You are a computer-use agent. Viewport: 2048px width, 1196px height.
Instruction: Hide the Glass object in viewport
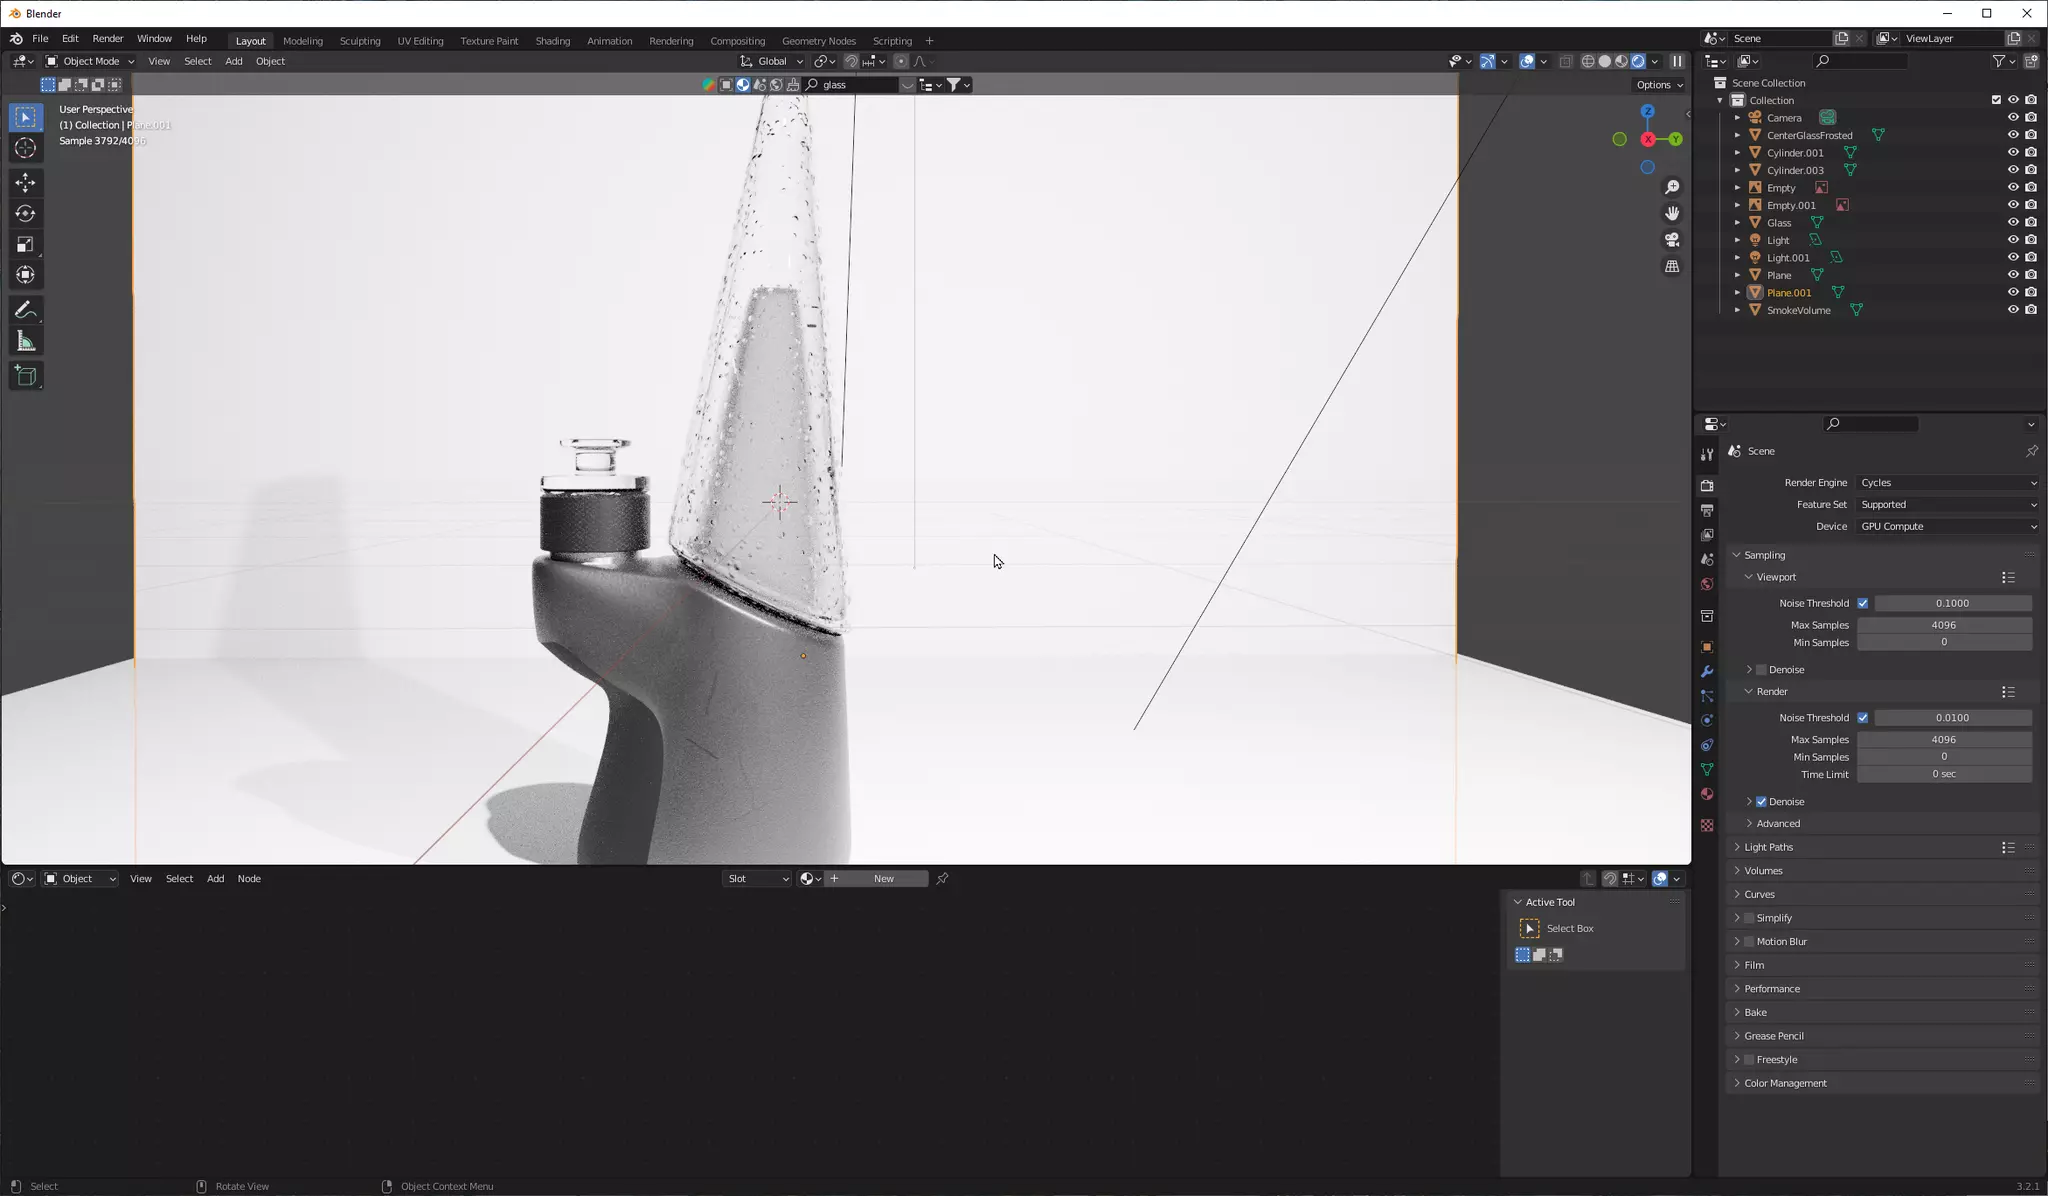coord(2013,223)
